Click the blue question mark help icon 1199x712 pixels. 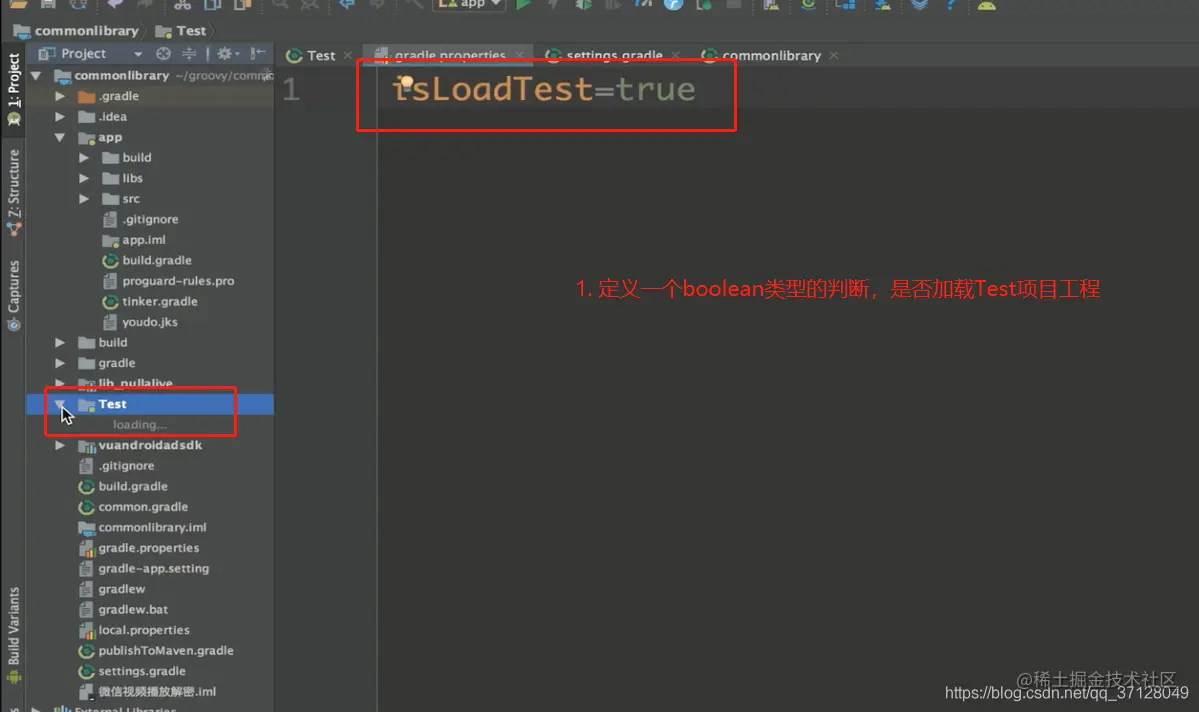(950, 5)
